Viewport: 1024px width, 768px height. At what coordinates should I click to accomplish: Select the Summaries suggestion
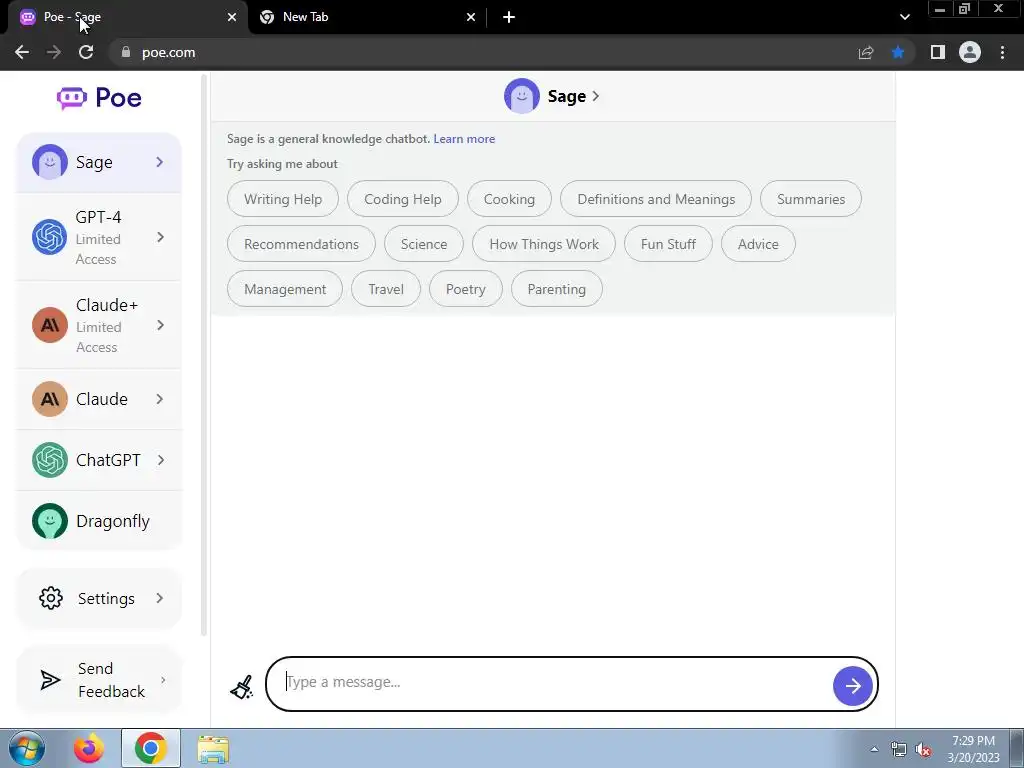pos(811,199)
